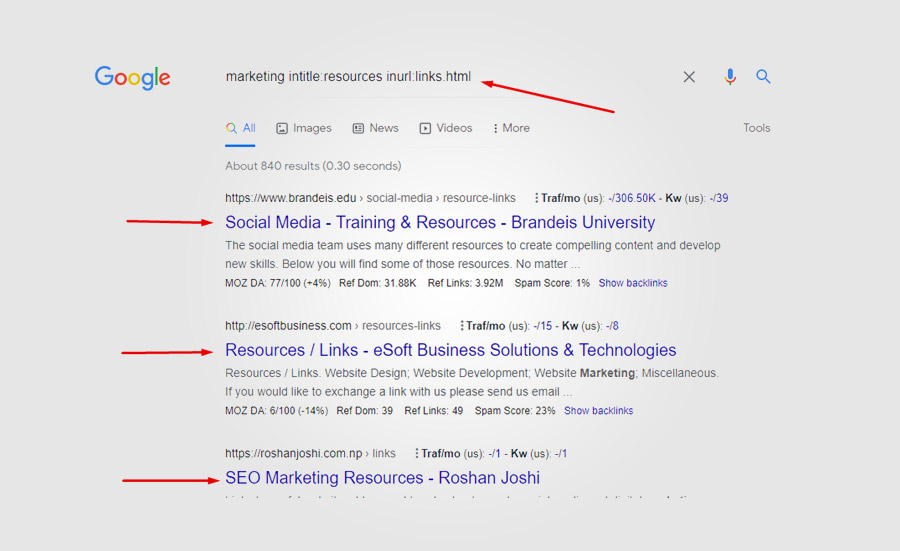Open Resources / Links eSoft Business result
Viewport: 900px width, 551px height.
click(x=451, y=350)
